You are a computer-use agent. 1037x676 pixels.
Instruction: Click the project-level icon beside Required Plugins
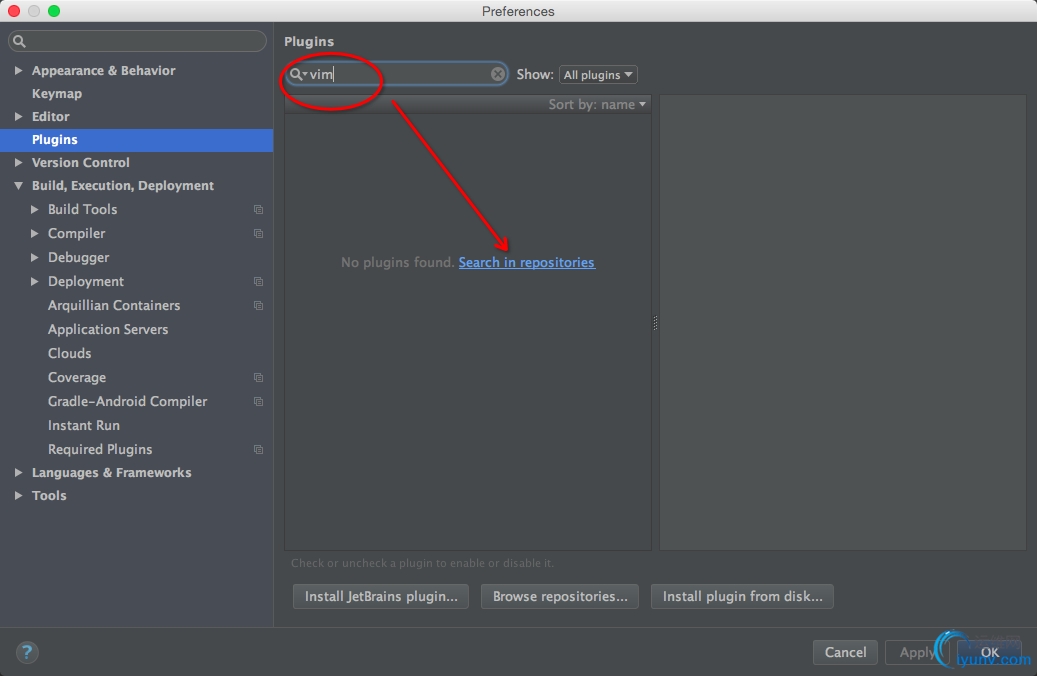259,450
